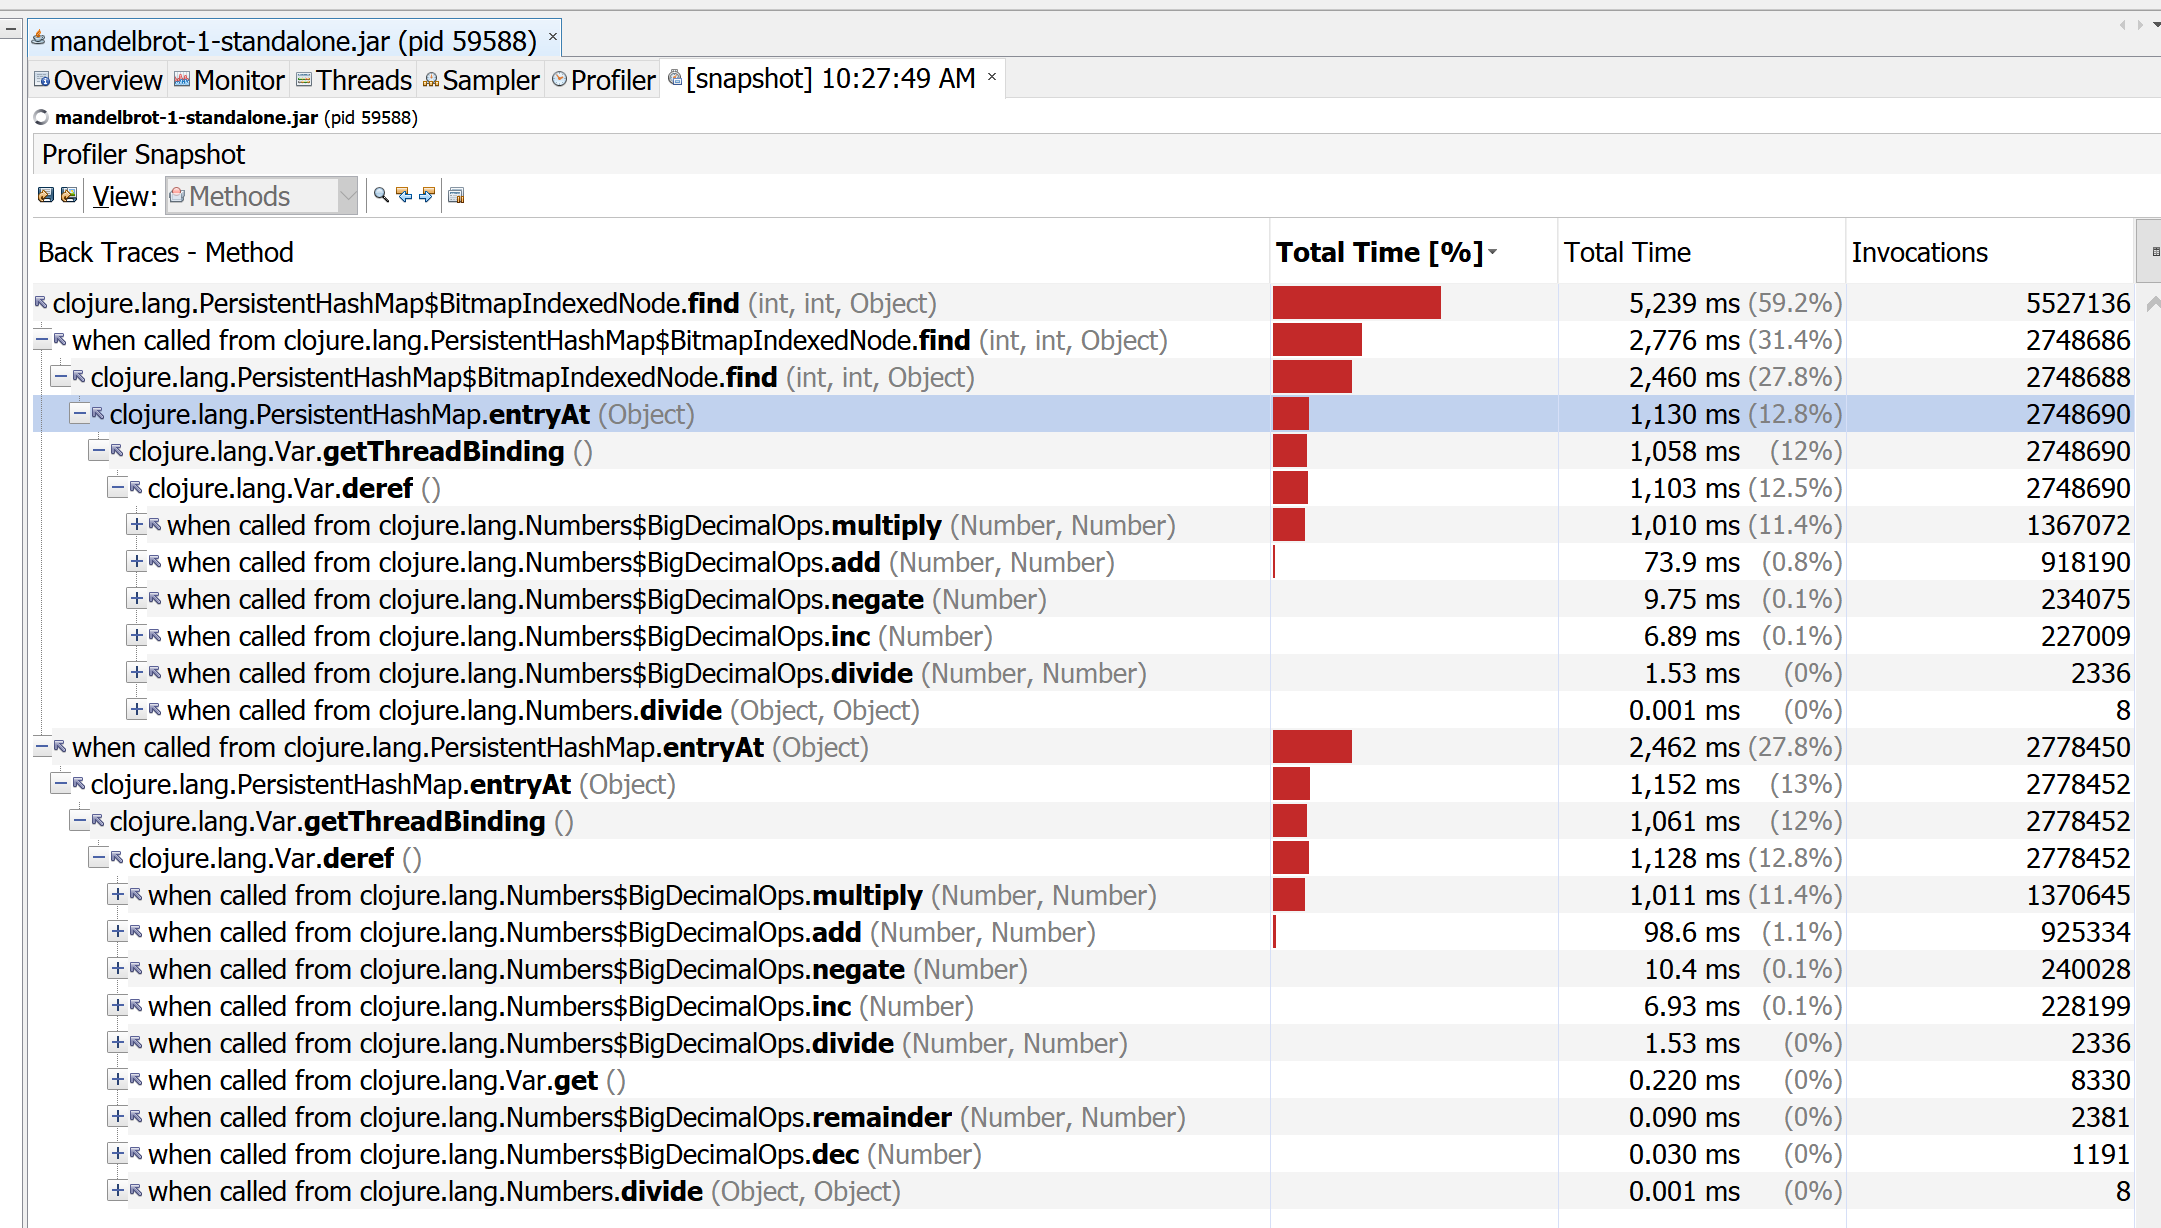Click the find next arrow icon
Image resolution: width=2161 pixels, height=1228 pixels.
(x=427, y=195)
